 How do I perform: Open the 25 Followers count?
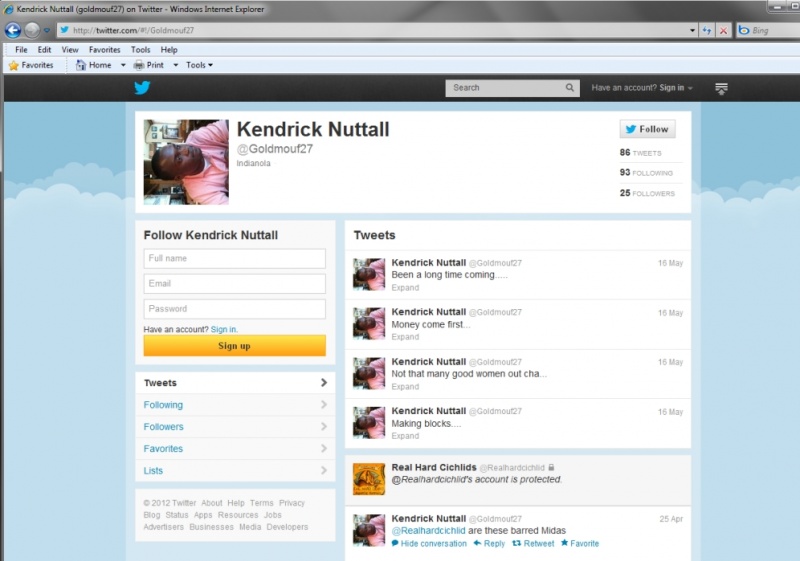coord(647,193)
